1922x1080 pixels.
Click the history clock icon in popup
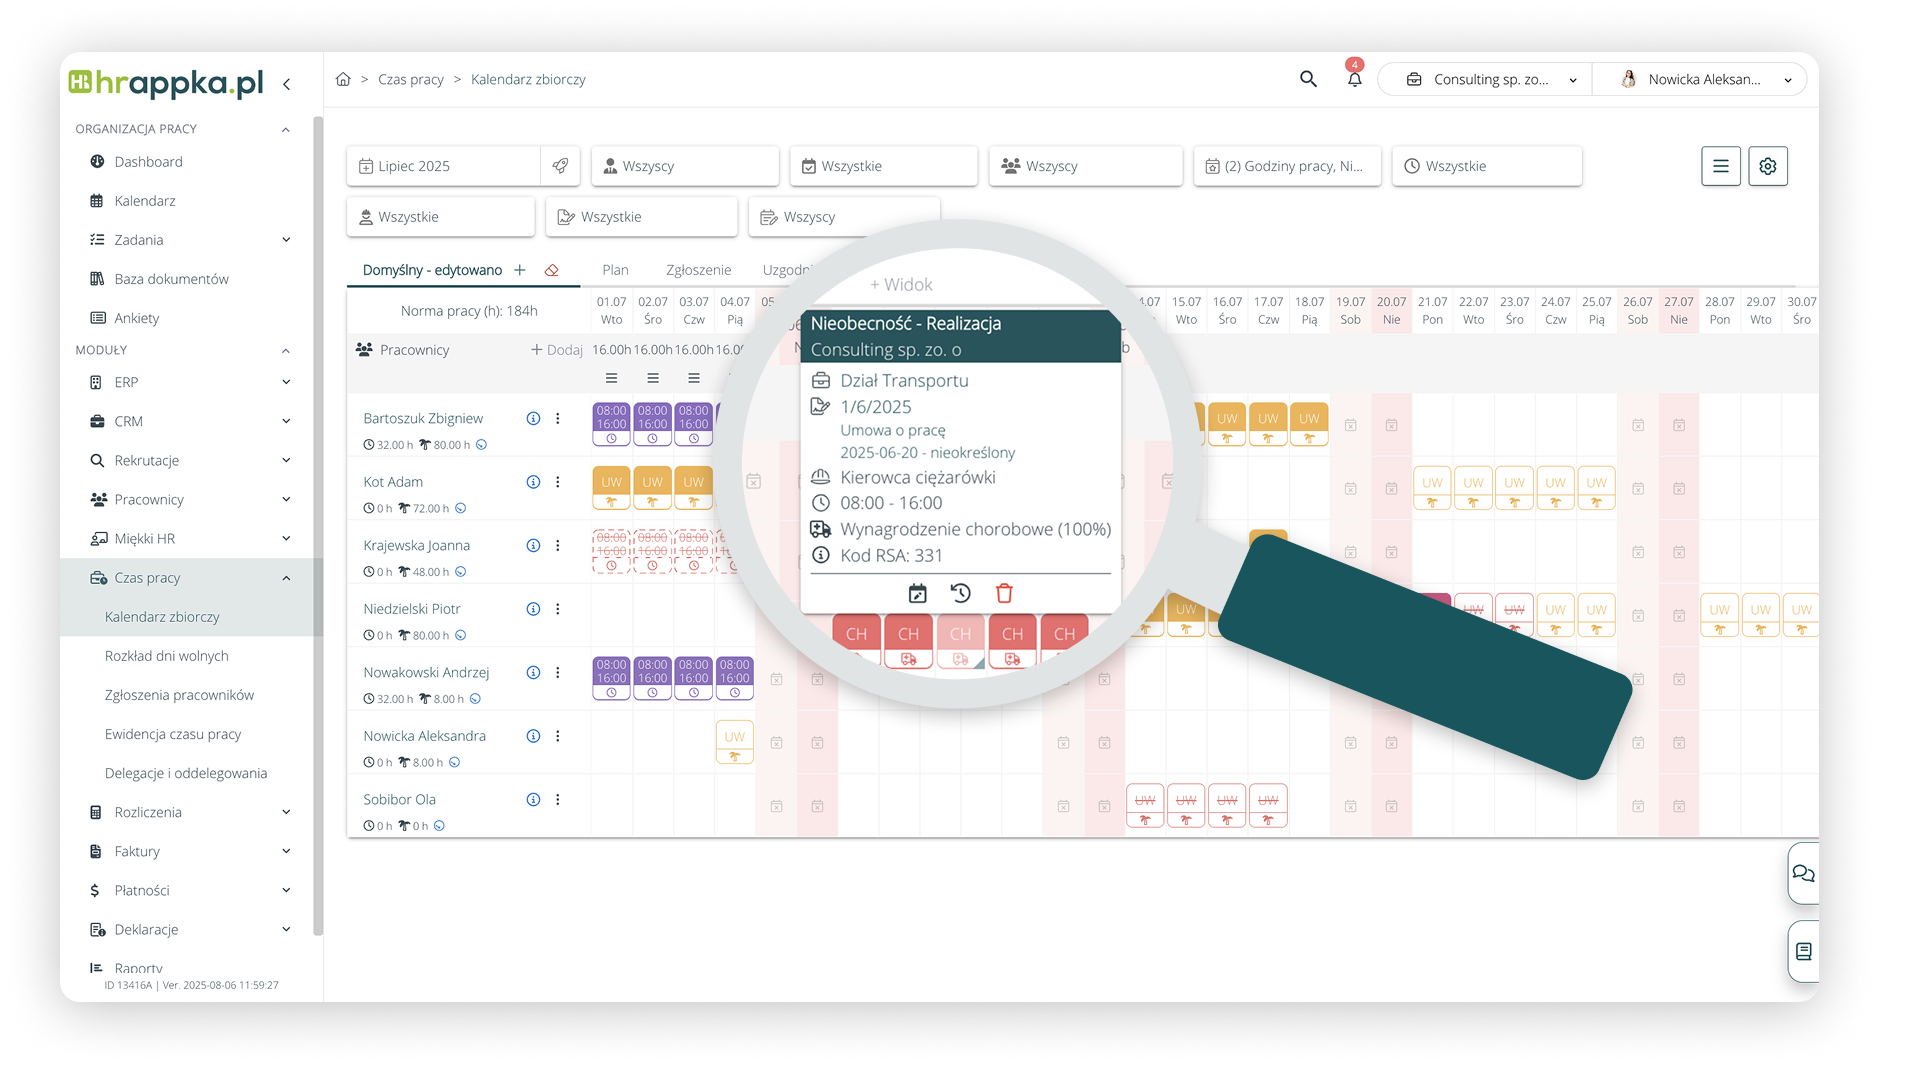click(x=960, y=593)
